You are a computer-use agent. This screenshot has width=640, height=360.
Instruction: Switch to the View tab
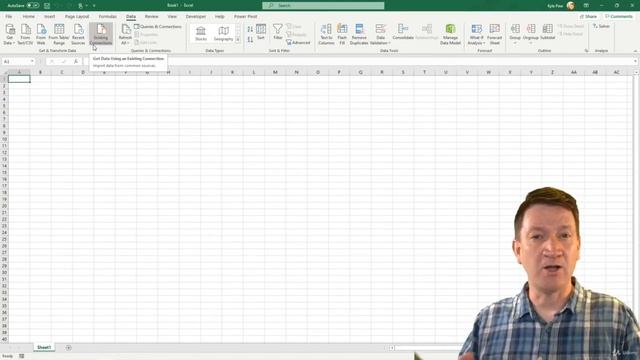point(172,16)
